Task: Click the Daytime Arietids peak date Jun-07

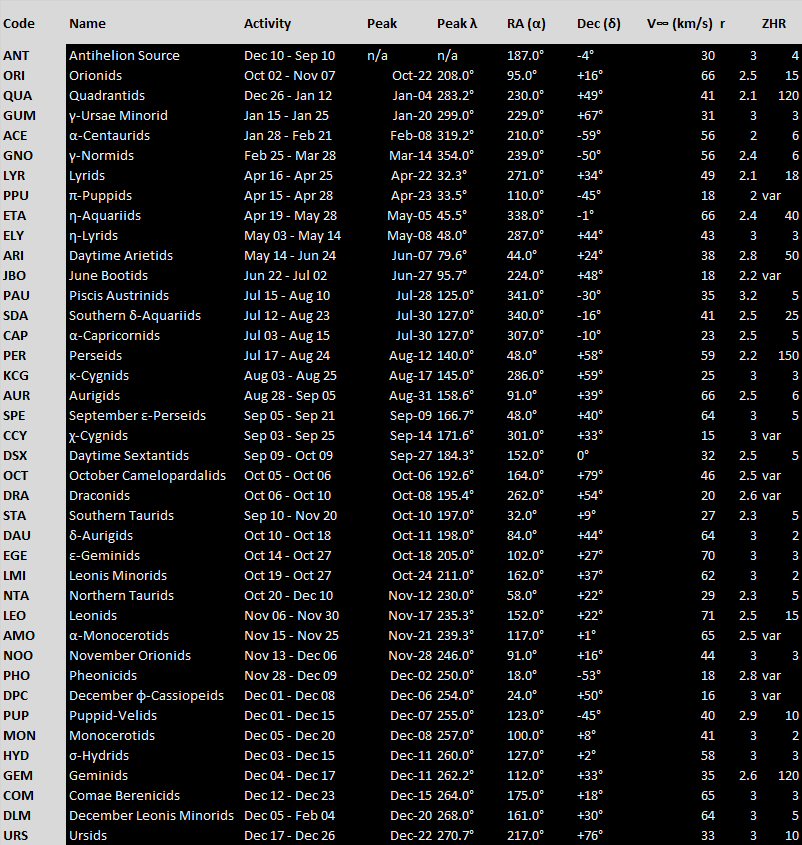Action: tap(411, 255)
